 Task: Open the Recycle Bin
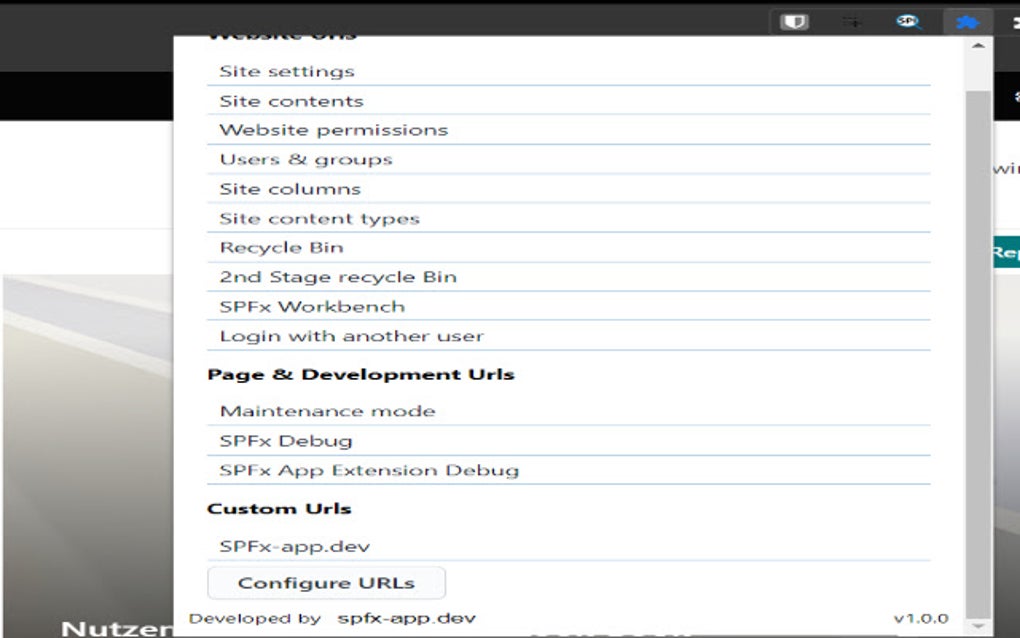[x=282, y=247]
